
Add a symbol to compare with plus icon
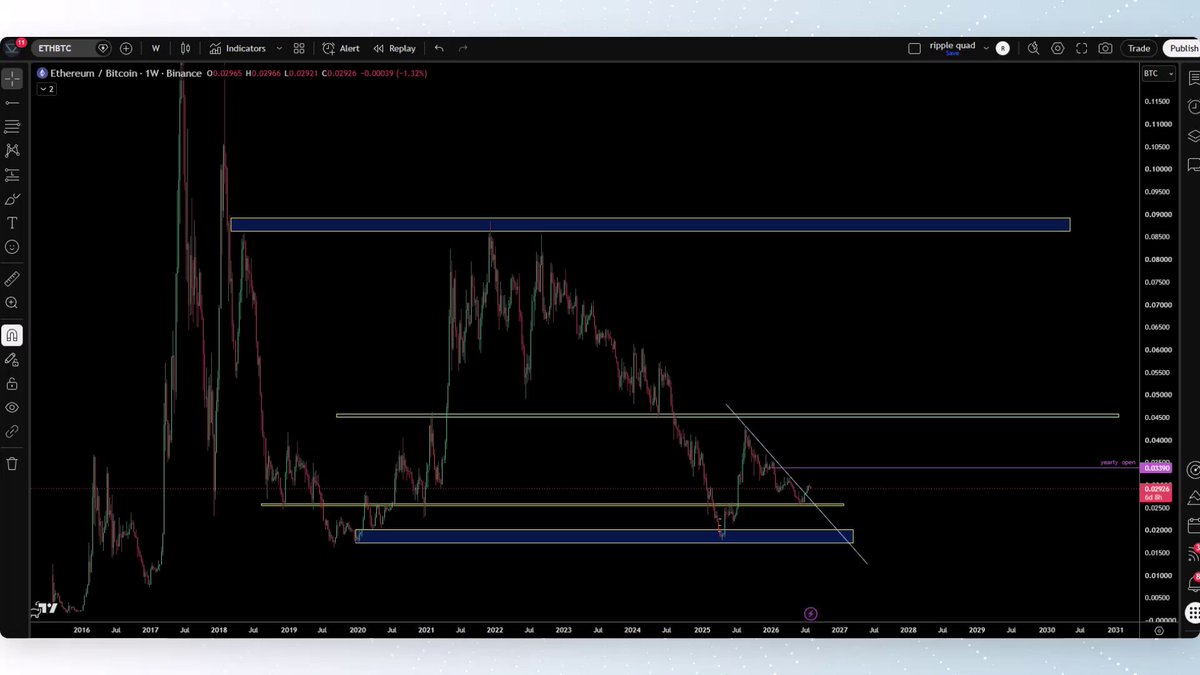tap(126, 48)
